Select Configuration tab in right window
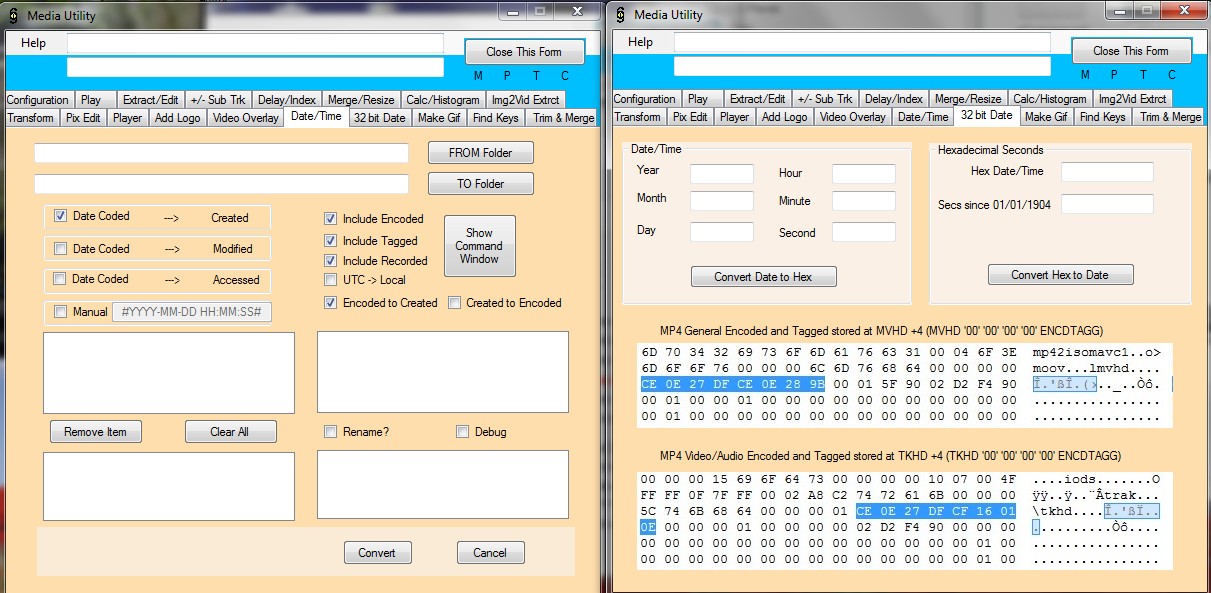The image size is (1211, 593). [x=645, y=99]
